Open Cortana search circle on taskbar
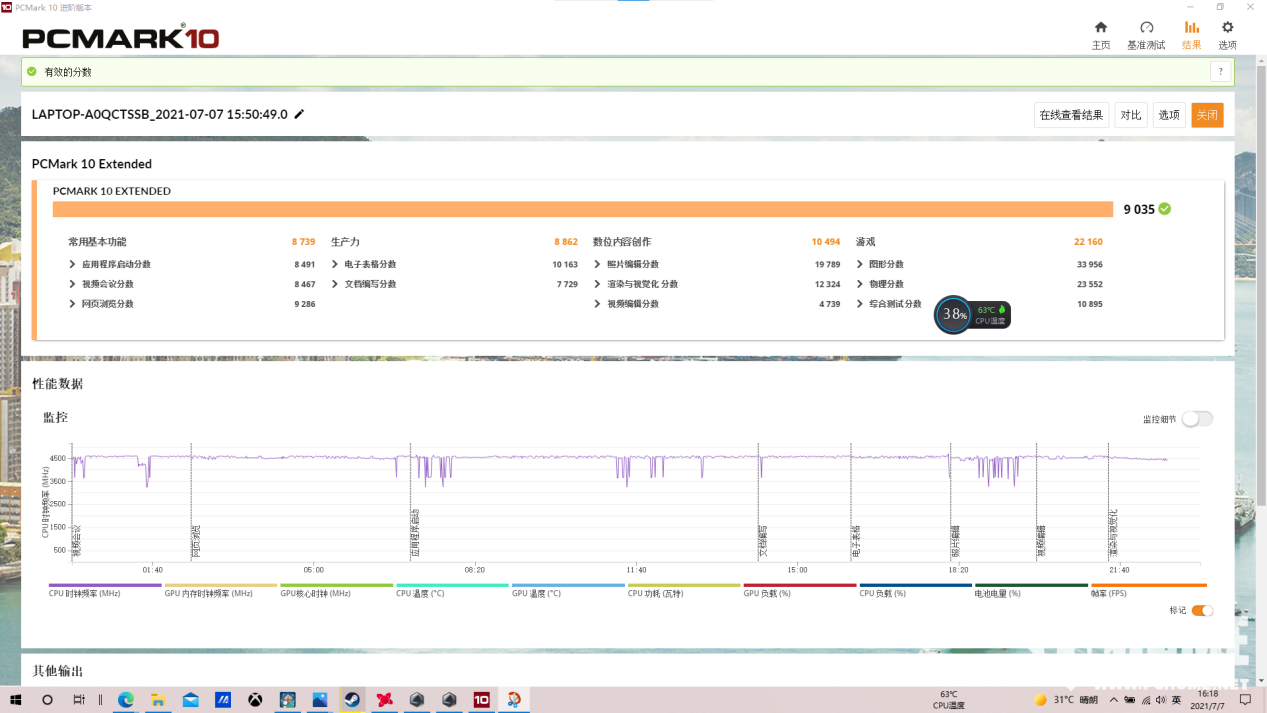This screenshot has width=1267, height=713. click(x=47, y=700)
